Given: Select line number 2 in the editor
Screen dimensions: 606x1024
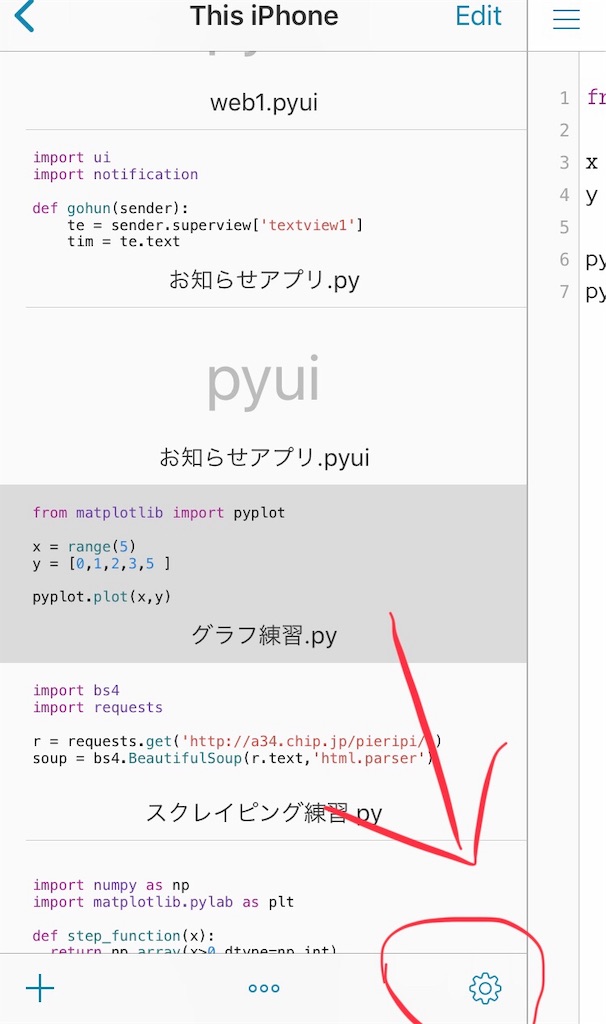Looking at the screenshot, I should 564,130.
